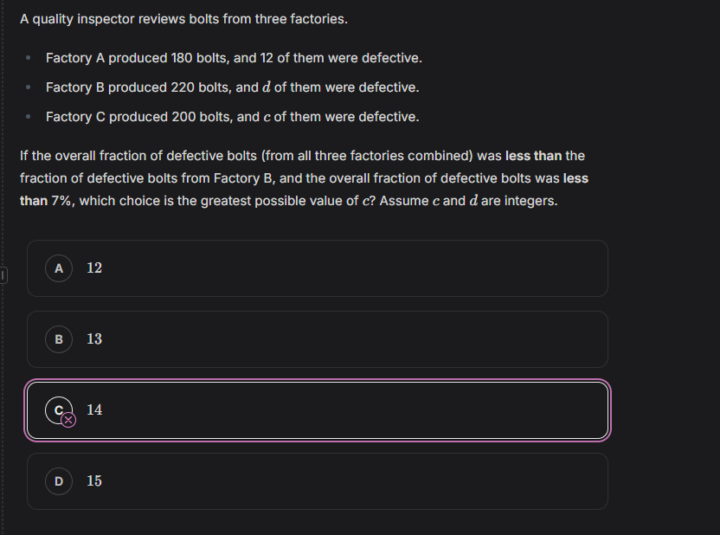Click the circled letter B badge
Viewport: 720px width, 535px height.
click(59, 339)
